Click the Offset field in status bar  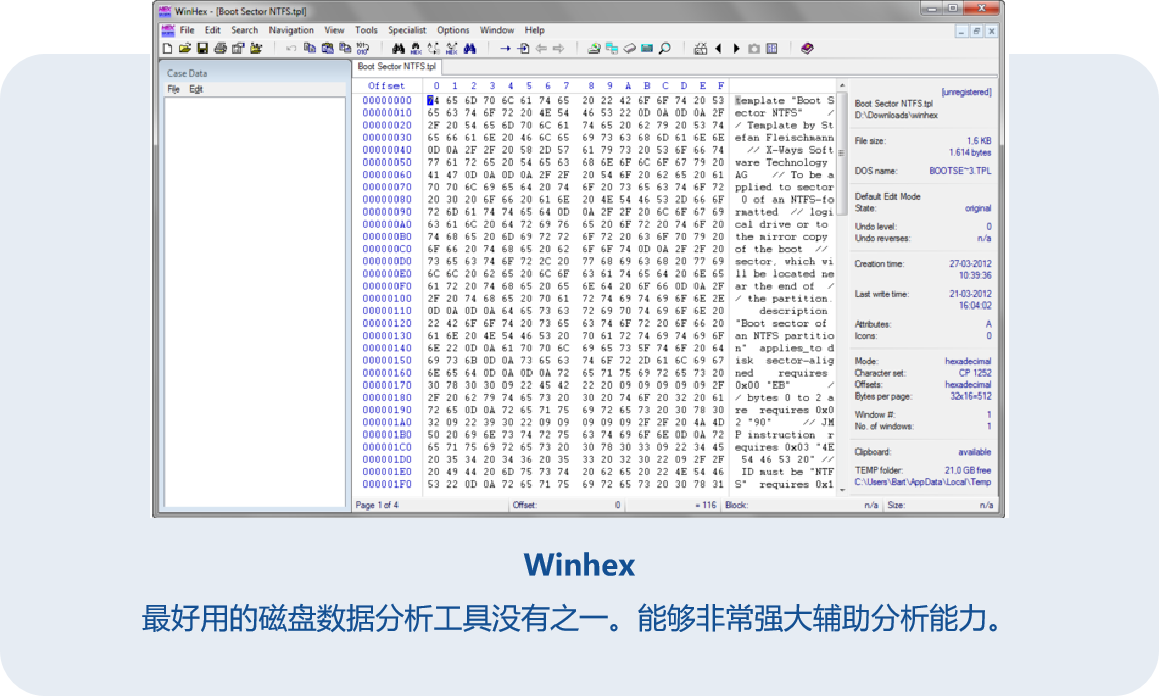click(x=567, y=505)
